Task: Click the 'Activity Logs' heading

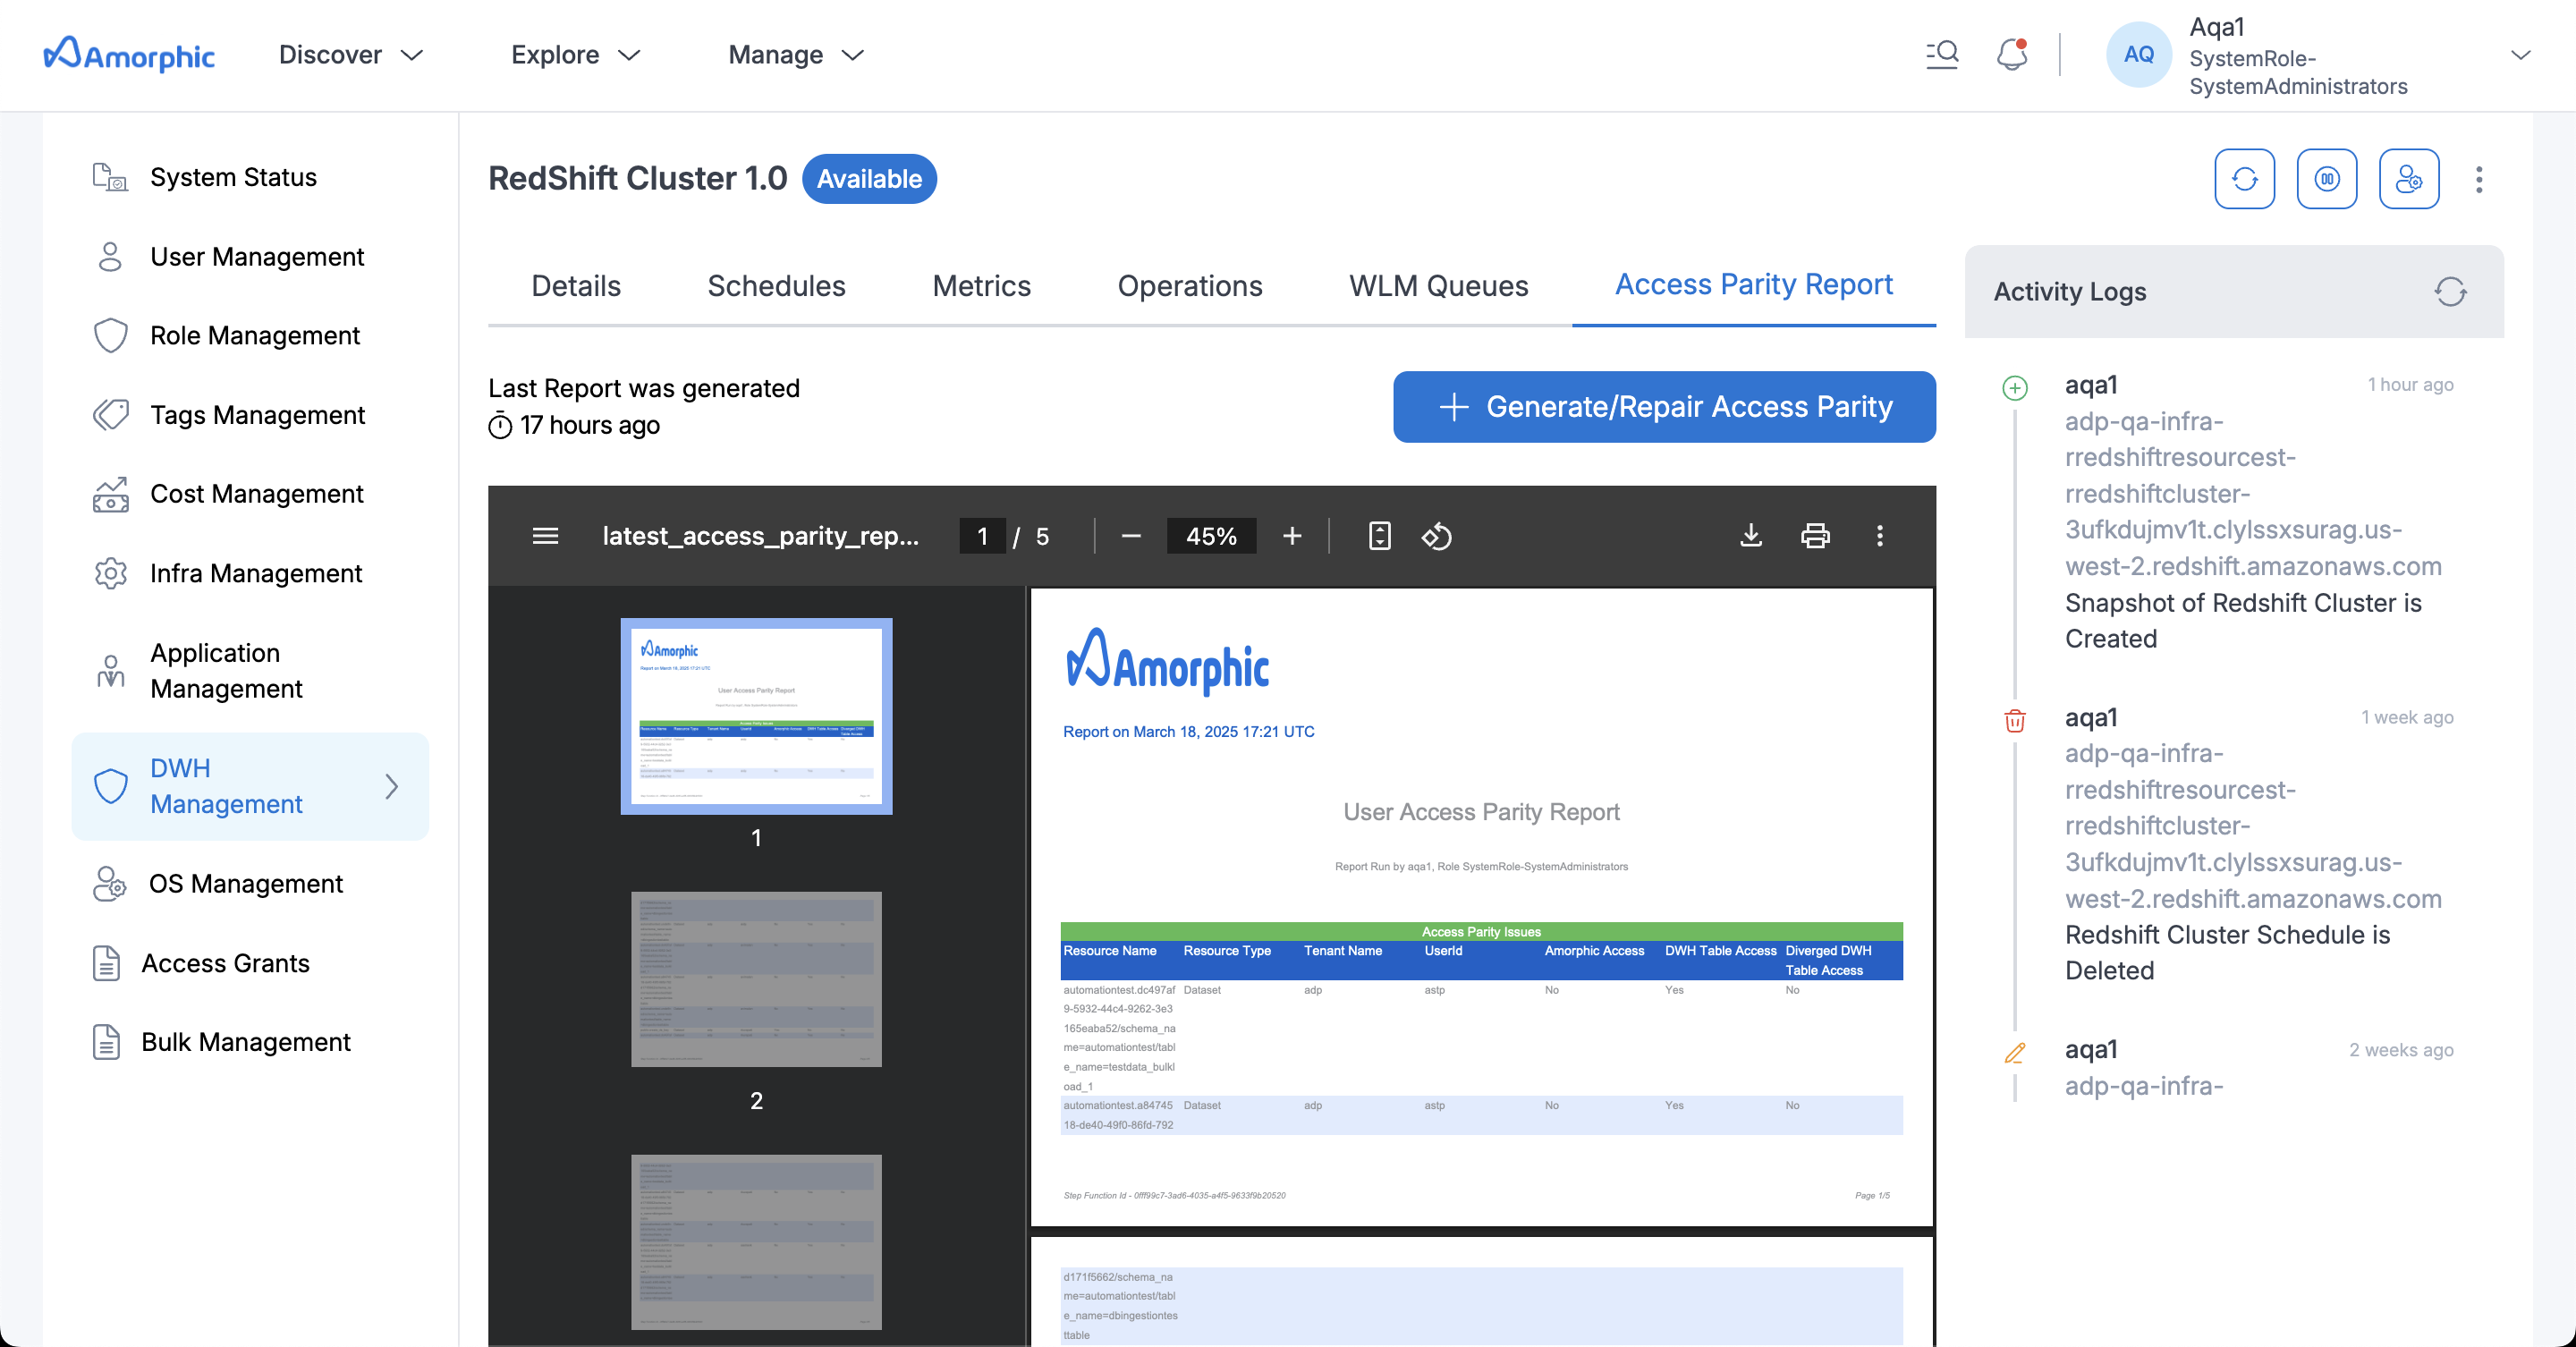Action: [2070, 292]
